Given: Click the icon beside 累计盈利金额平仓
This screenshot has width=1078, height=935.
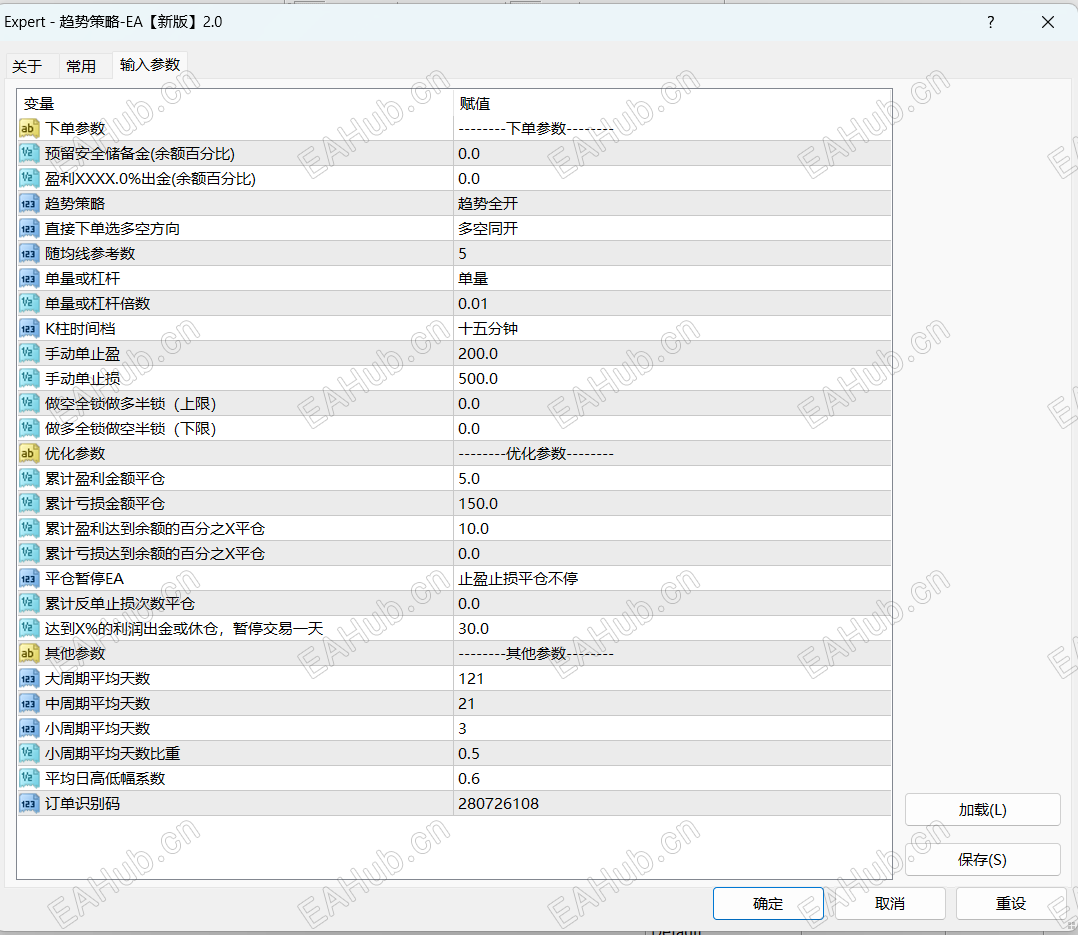Looking at the screenshot, I should [28, 478].
